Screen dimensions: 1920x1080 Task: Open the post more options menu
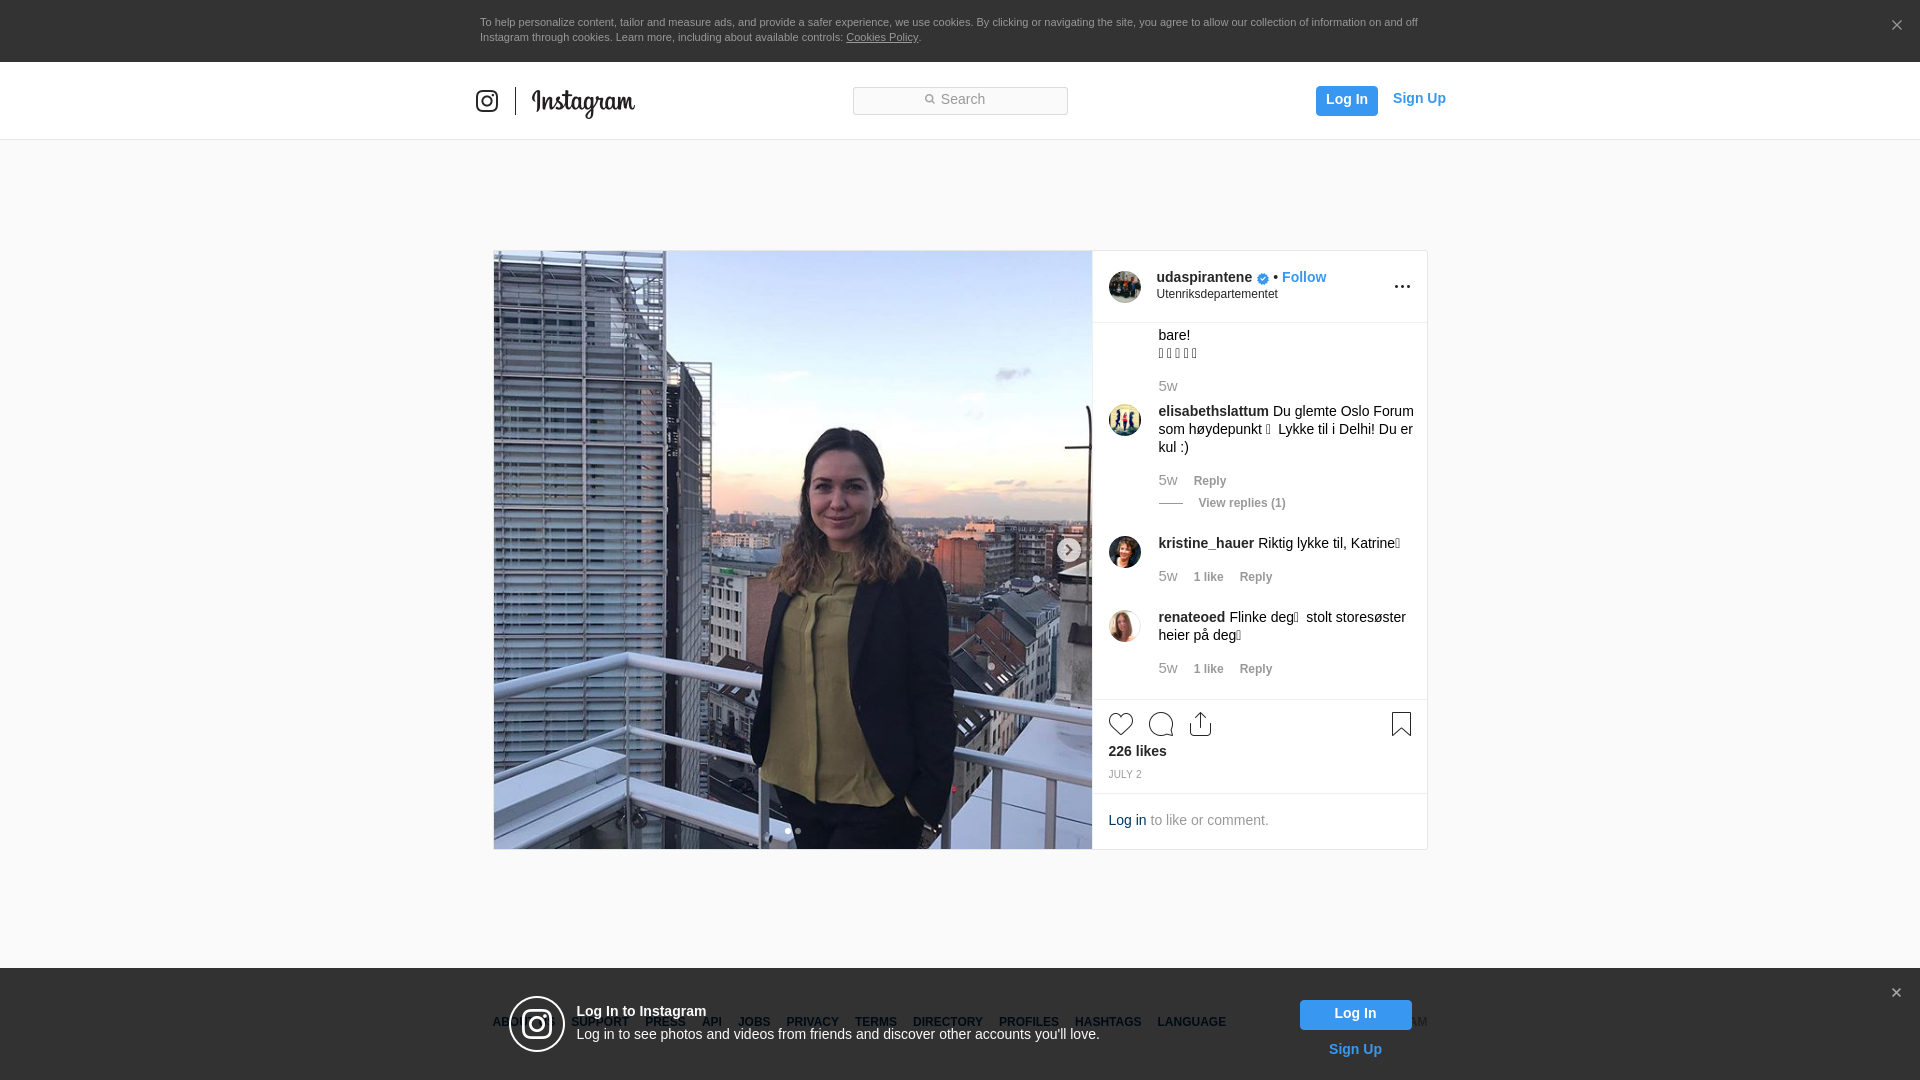pos(1402,287)
